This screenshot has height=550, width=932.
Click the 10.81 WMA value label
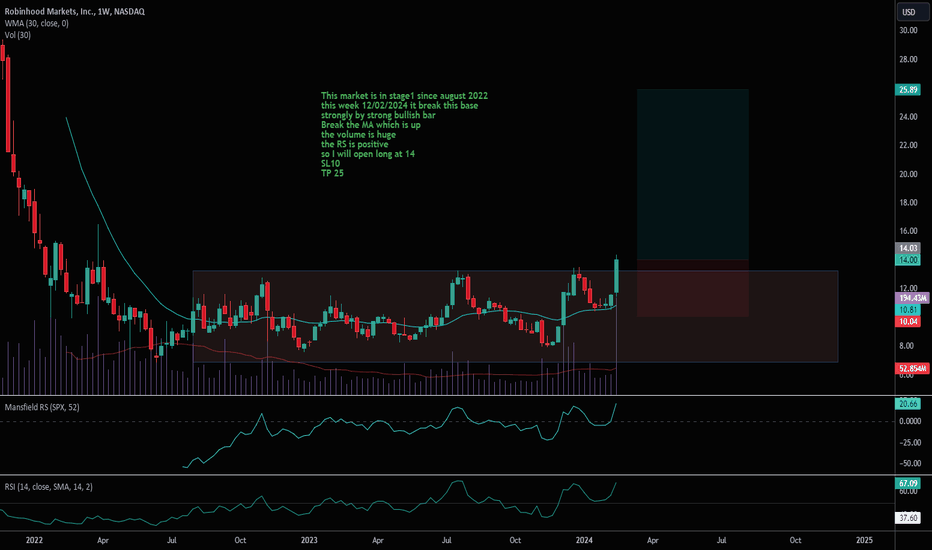coord(908,310)
